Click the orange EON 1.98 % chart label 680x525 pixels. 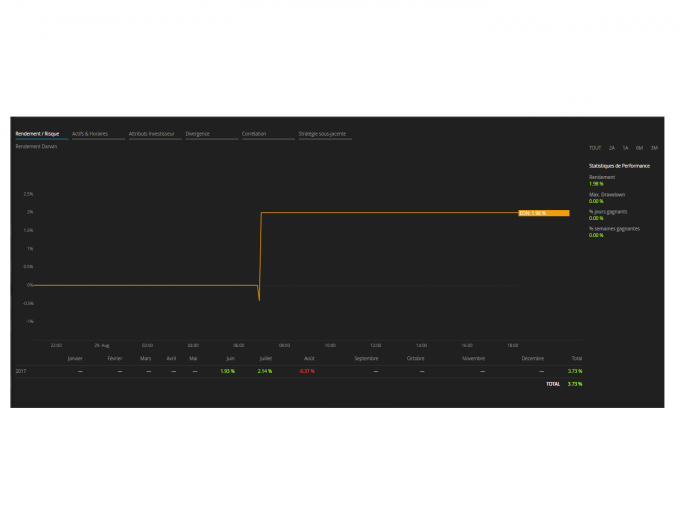pos(544,213)
